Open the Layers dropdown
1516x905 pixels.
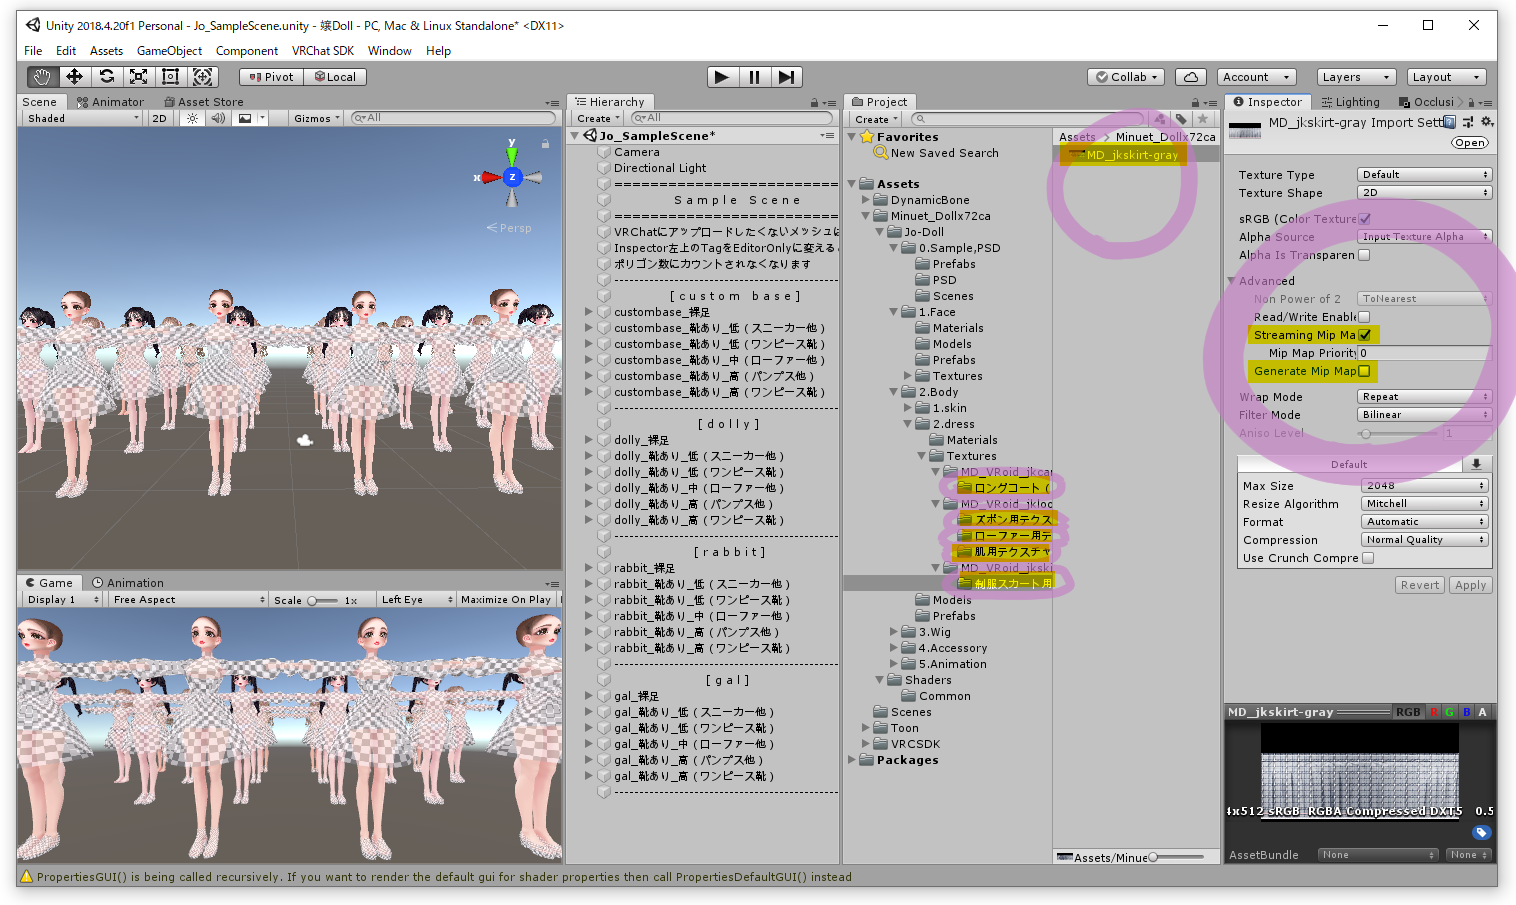click(1356, 77)
